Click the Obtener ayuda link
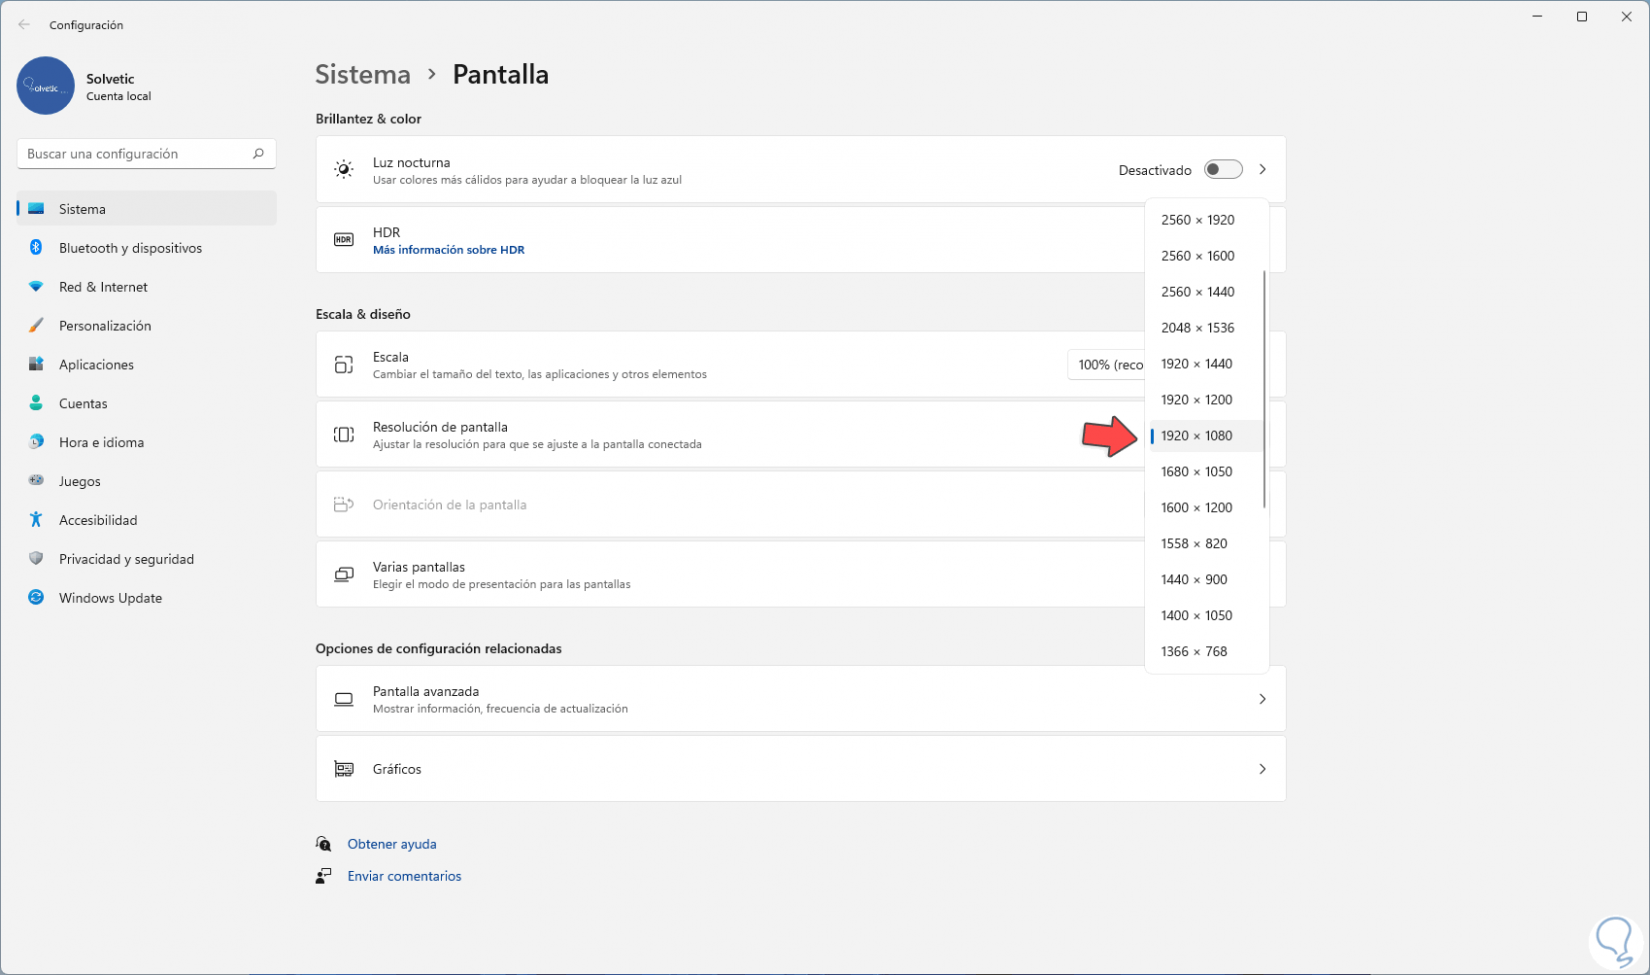This screenshot has height=975, width=1650. (x=391, y=844)
